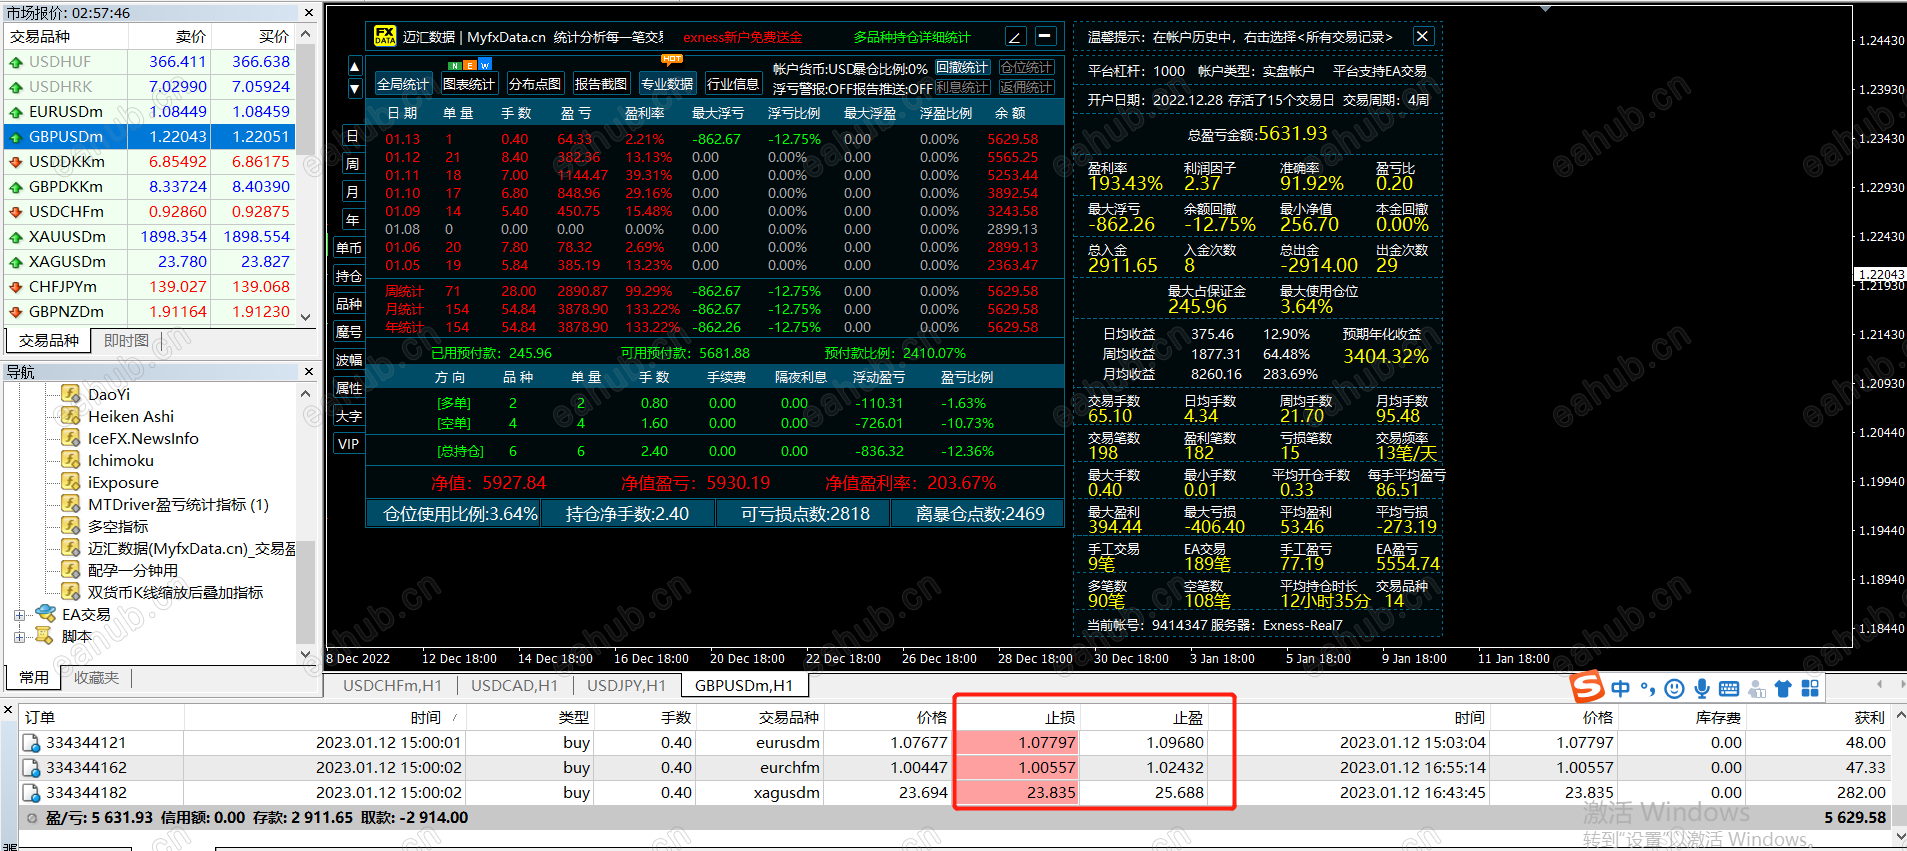
Task: Switch to the USDJPY,H1 chart tab
Action: coord(626,686)
